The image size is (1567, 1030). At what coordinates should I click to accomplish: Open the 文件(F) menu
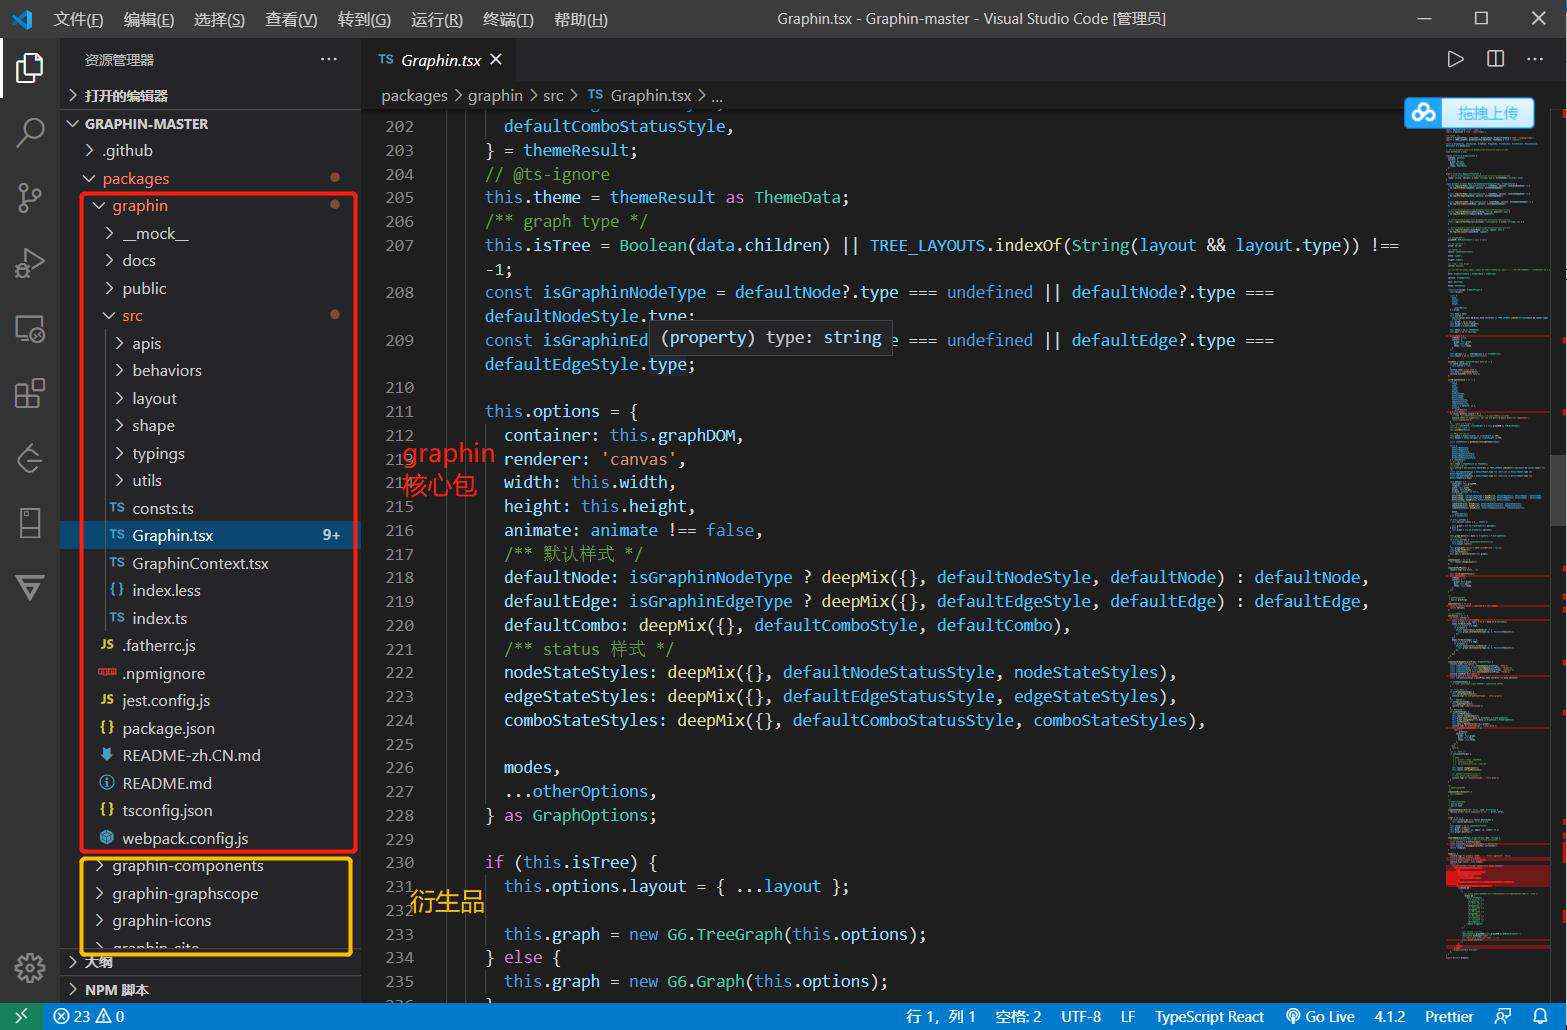(78, 19)
